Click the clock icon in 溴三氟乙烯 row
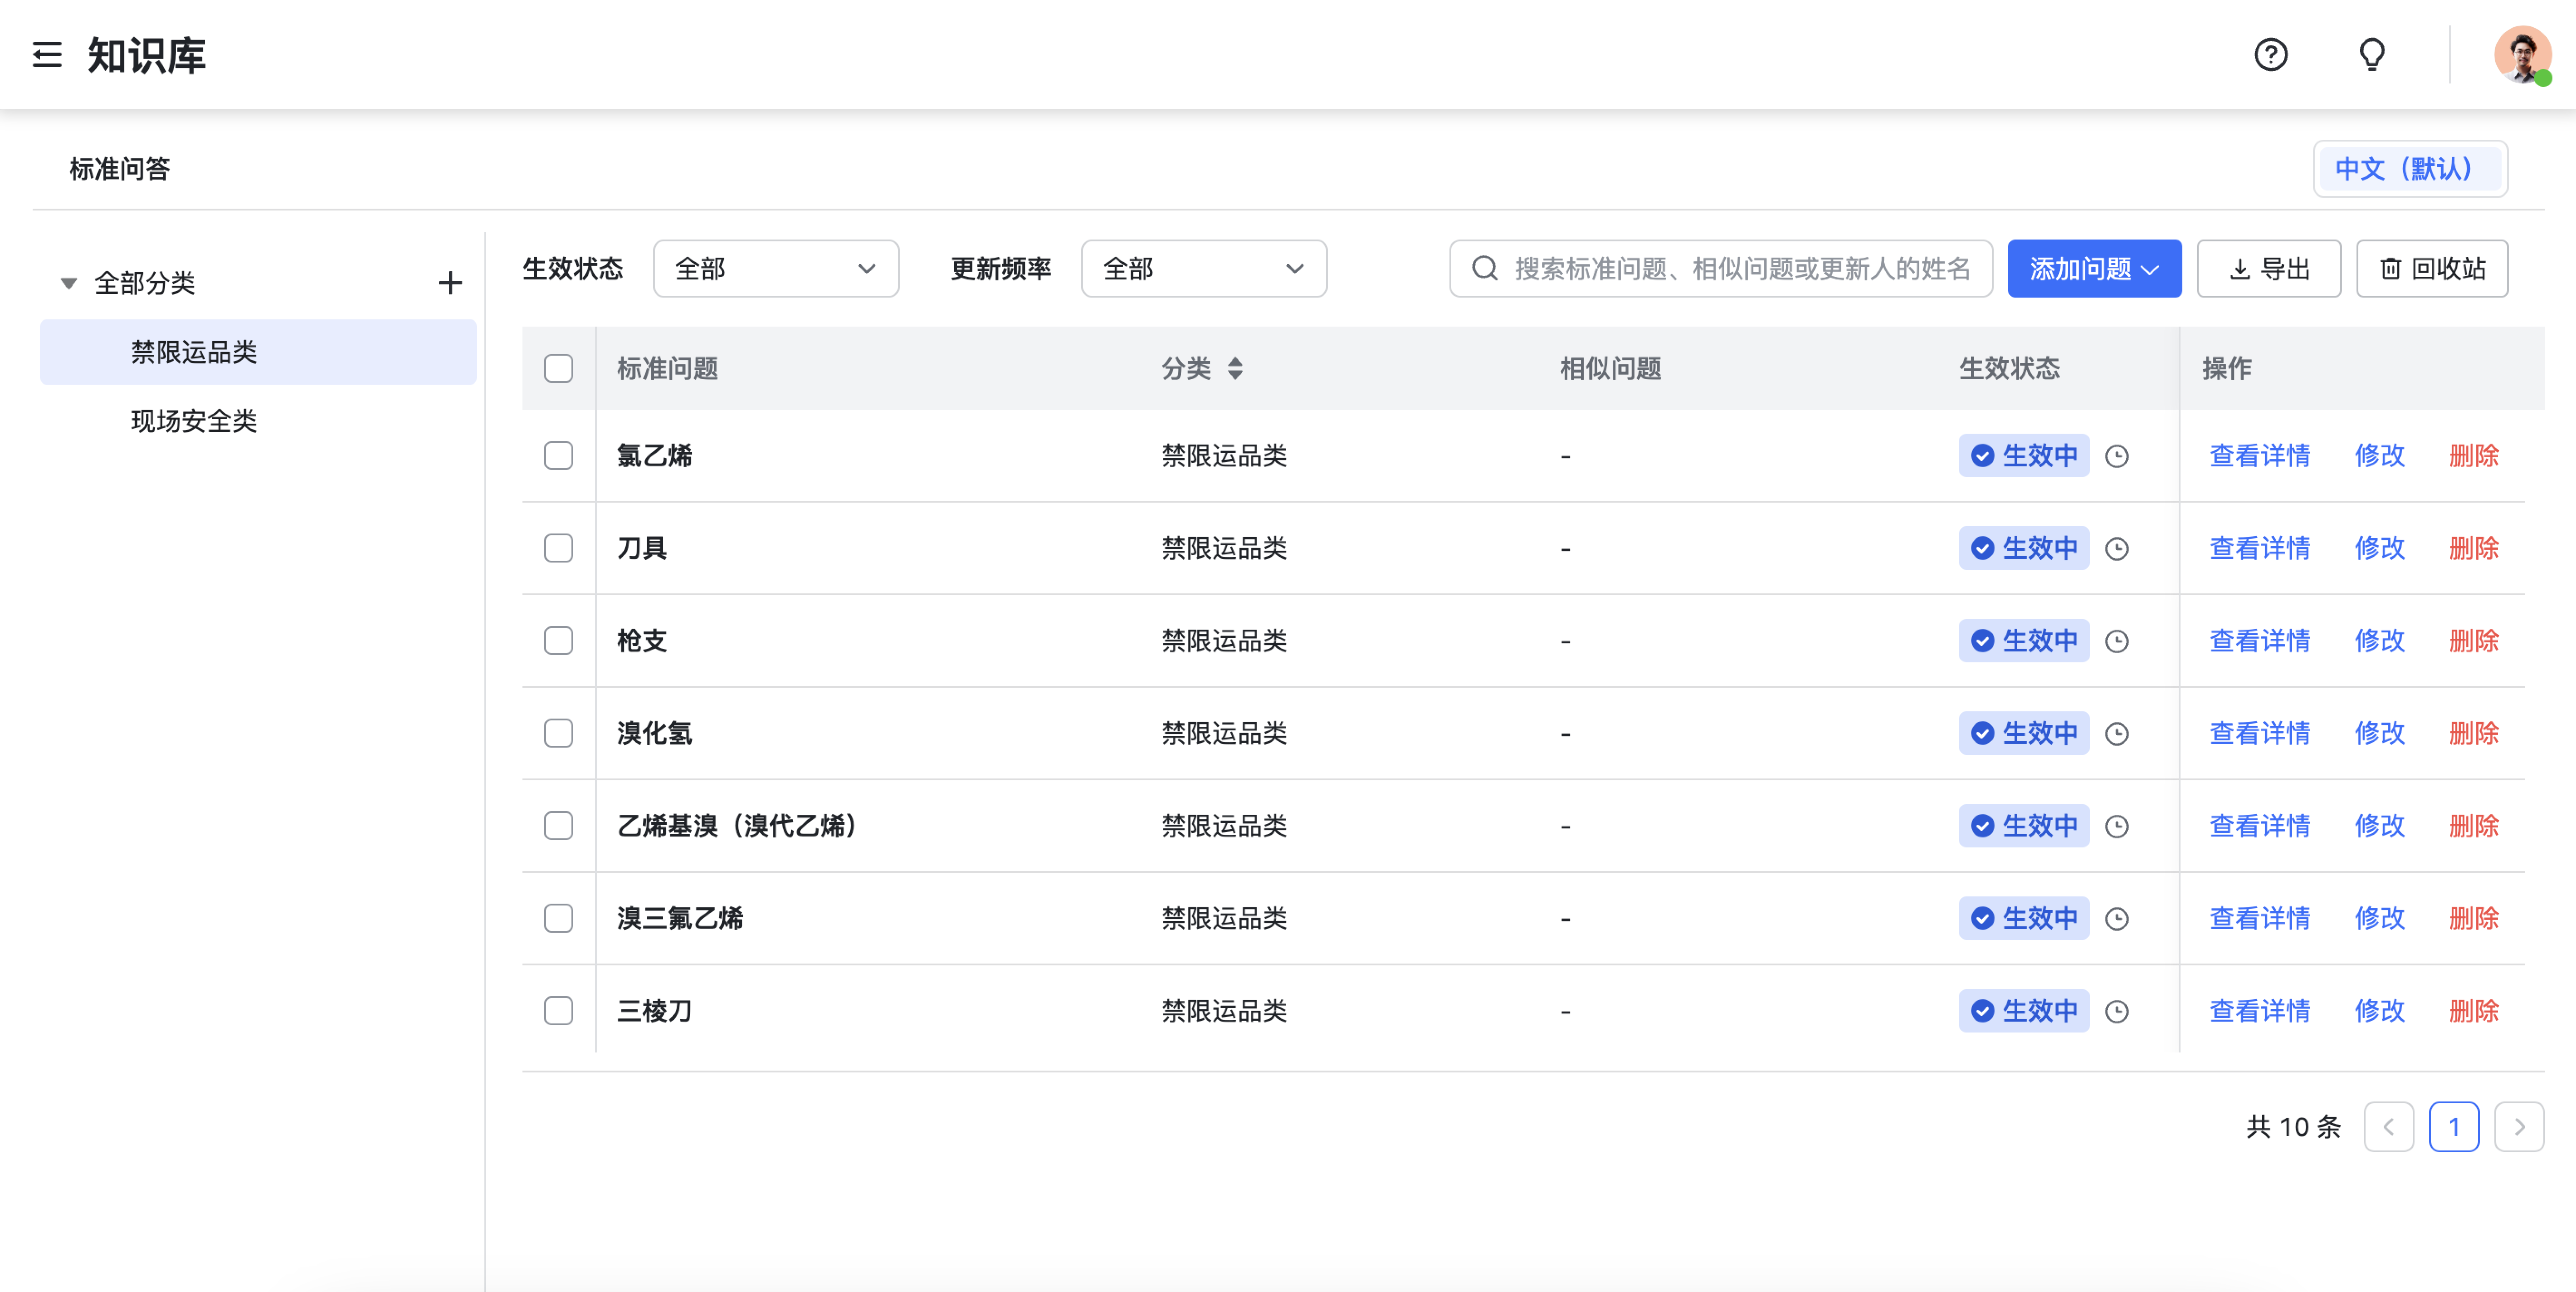This screenshot has height=1292, width=2576. click(2116, 919)
